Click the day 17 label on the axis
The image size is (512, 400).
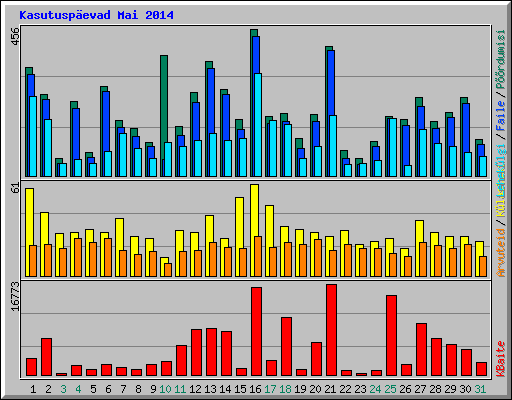coord(270,389)
